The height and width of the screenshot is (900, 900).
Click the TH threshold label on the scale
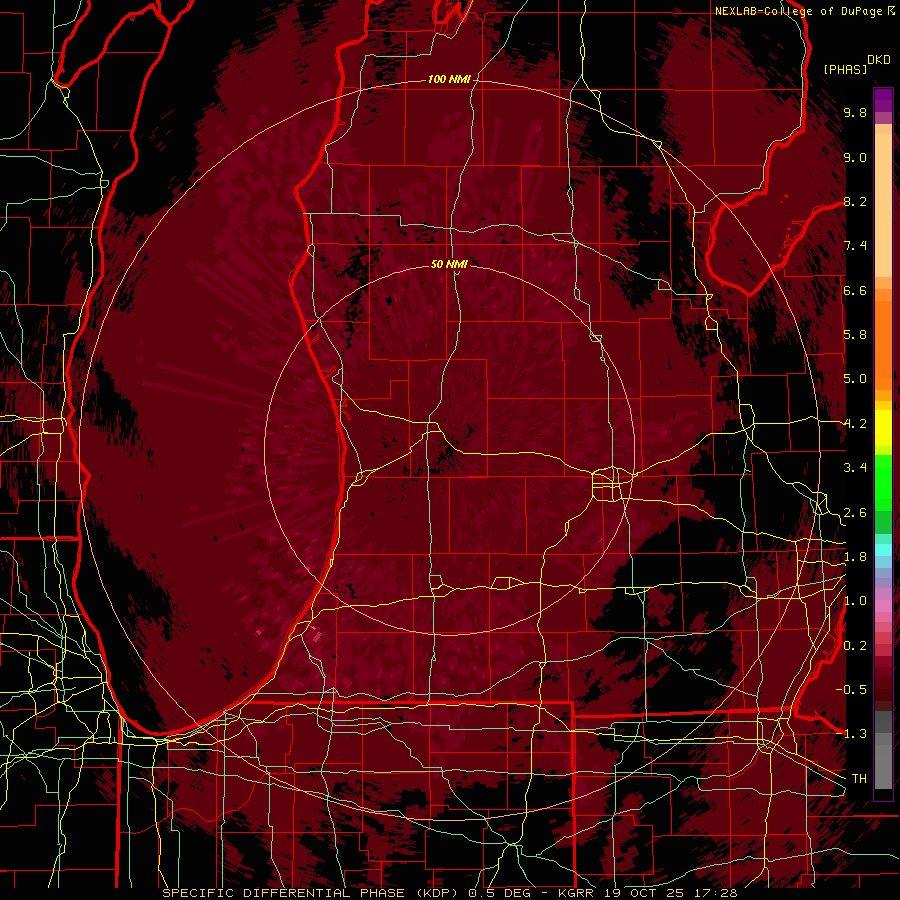pyautogui.click(x=859, y=778)
